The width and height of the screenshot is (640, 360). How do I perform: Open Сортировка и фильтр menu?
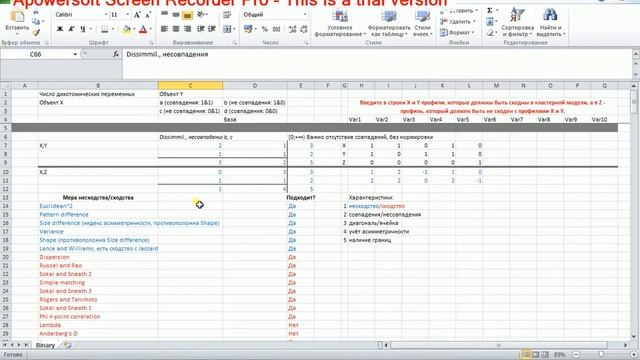click(518, 23)
